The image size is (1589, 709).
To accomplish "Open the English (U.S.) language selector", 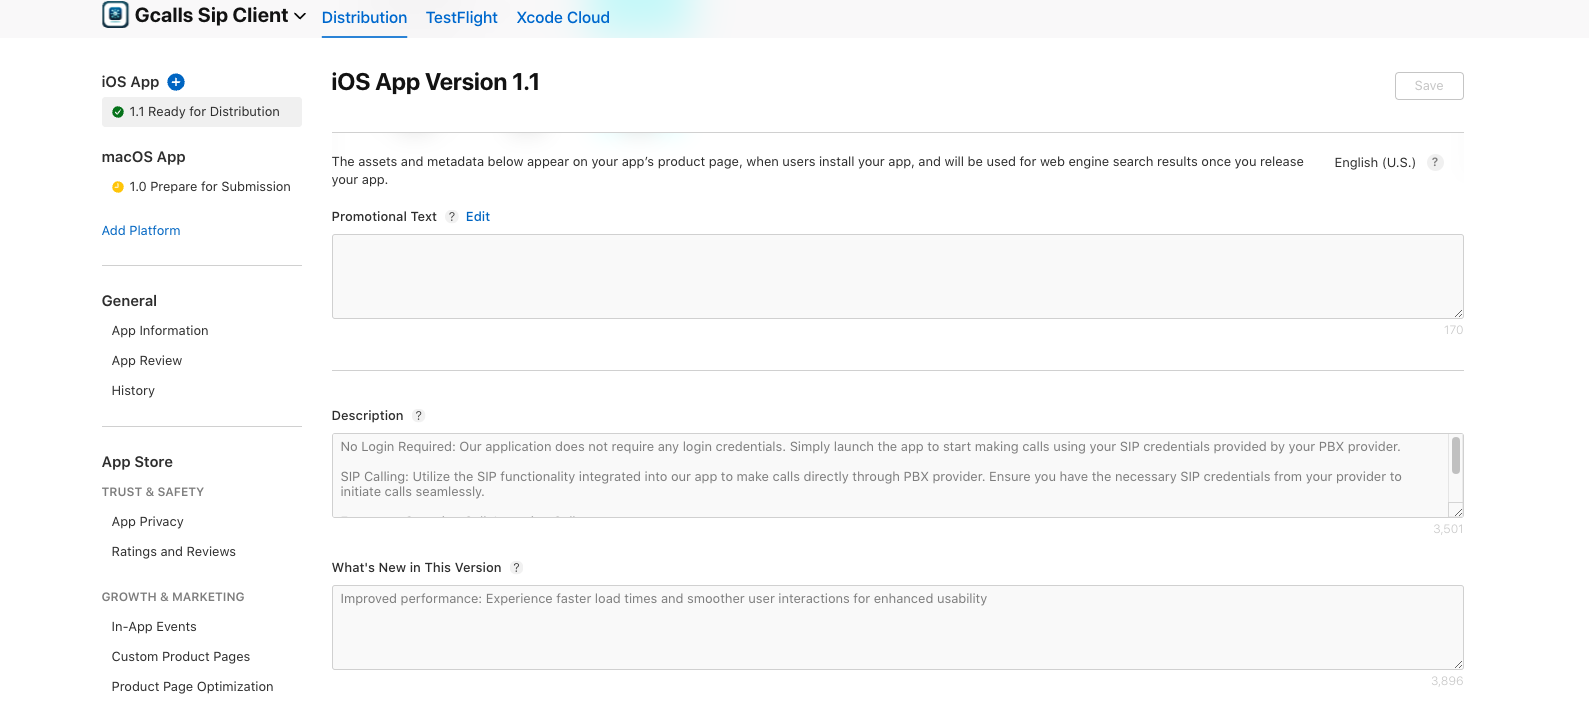I will [x=1374, y=163].
